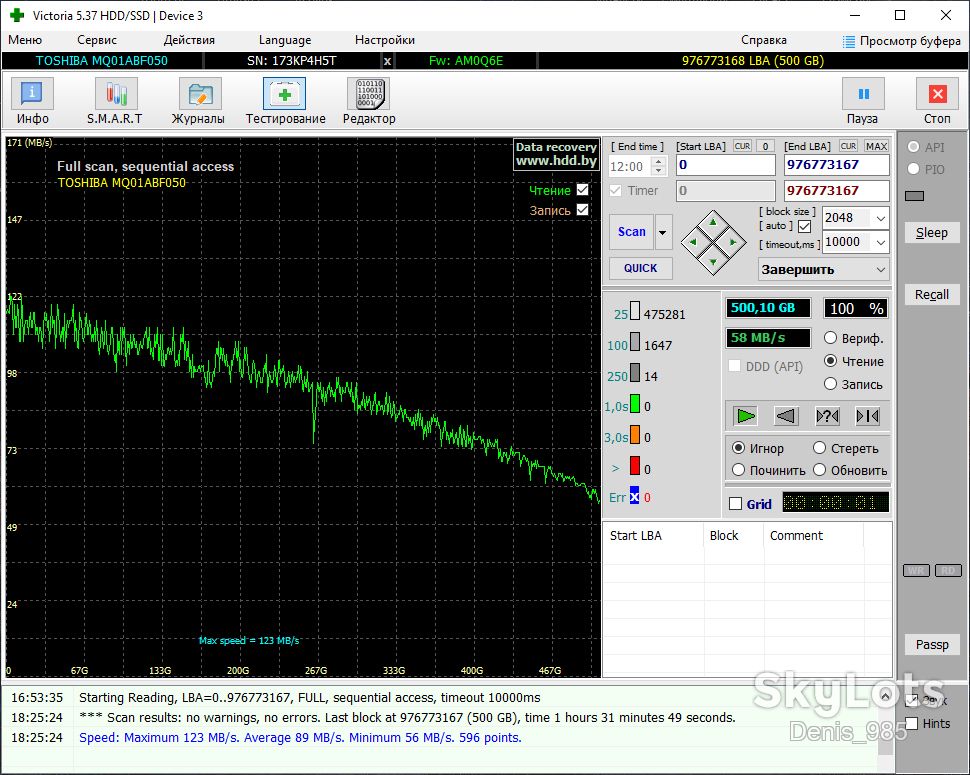Toggle the Grid checkbox
970x775 pixels.
pyautogui.click(x=736, y=503)
